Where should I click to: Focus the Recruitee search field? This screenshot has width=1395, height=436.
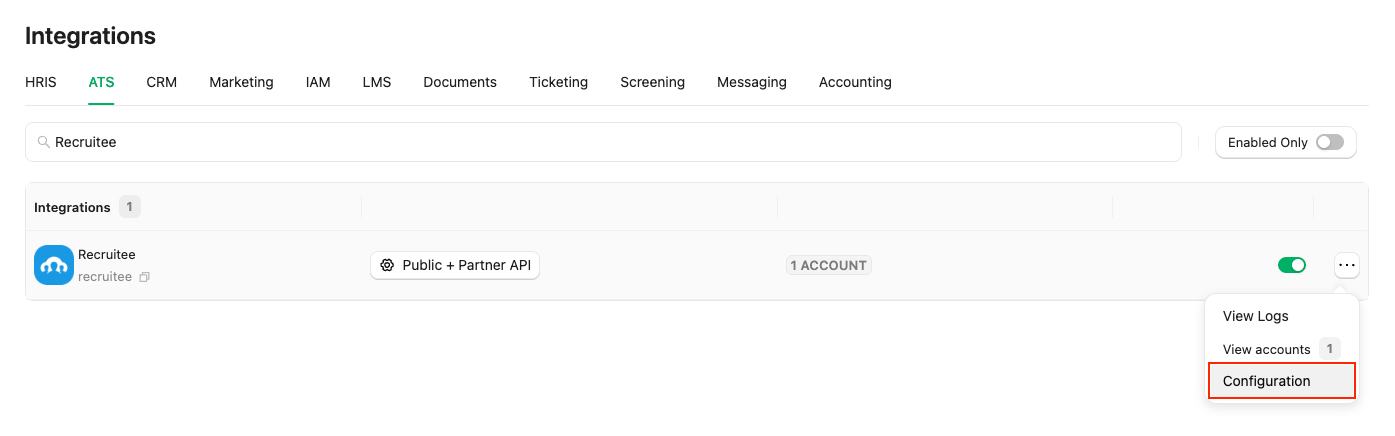point(603,142)
